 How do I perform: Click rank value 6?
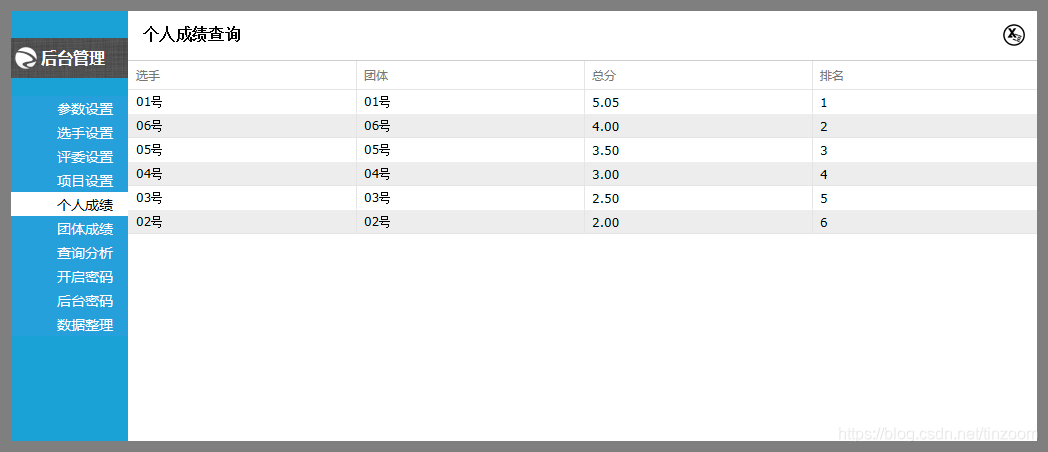pyautogui.click(x=924, y=222)
